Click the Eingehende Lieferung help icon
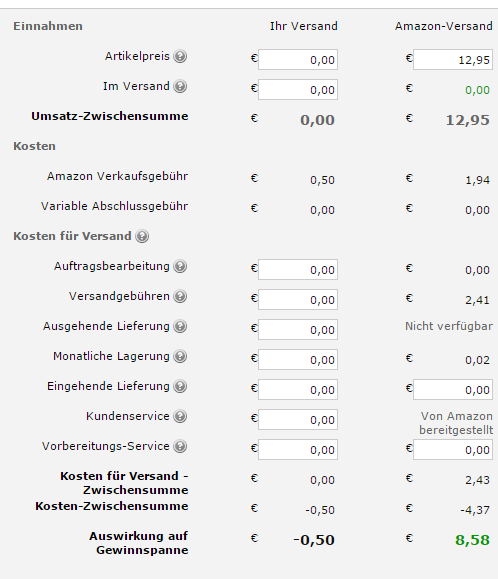 [180, 386]
